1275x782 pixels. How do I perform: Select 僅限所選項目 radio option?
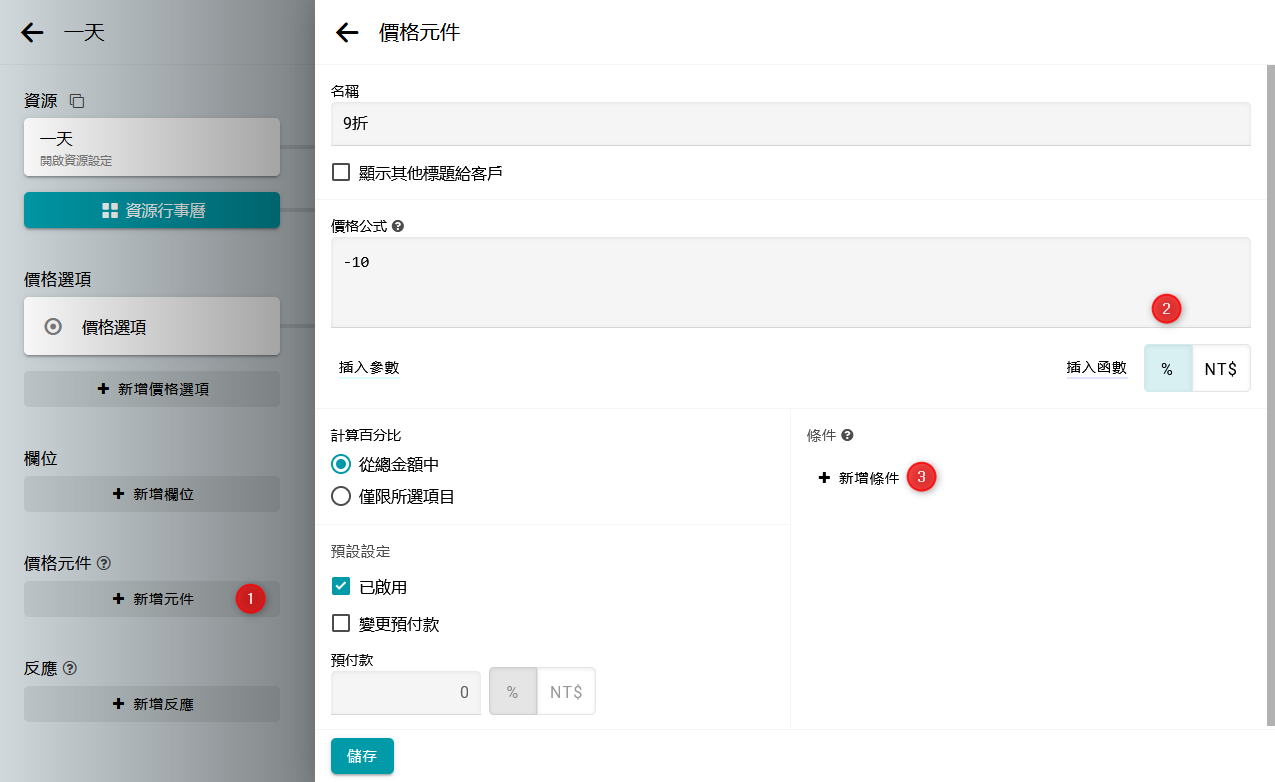tap(341, 496)
